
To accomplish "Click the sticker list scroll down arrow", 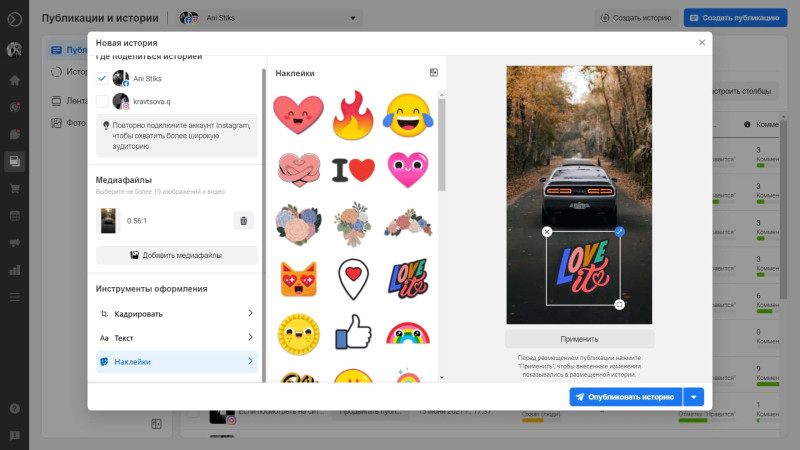I will tap(442, 378).
